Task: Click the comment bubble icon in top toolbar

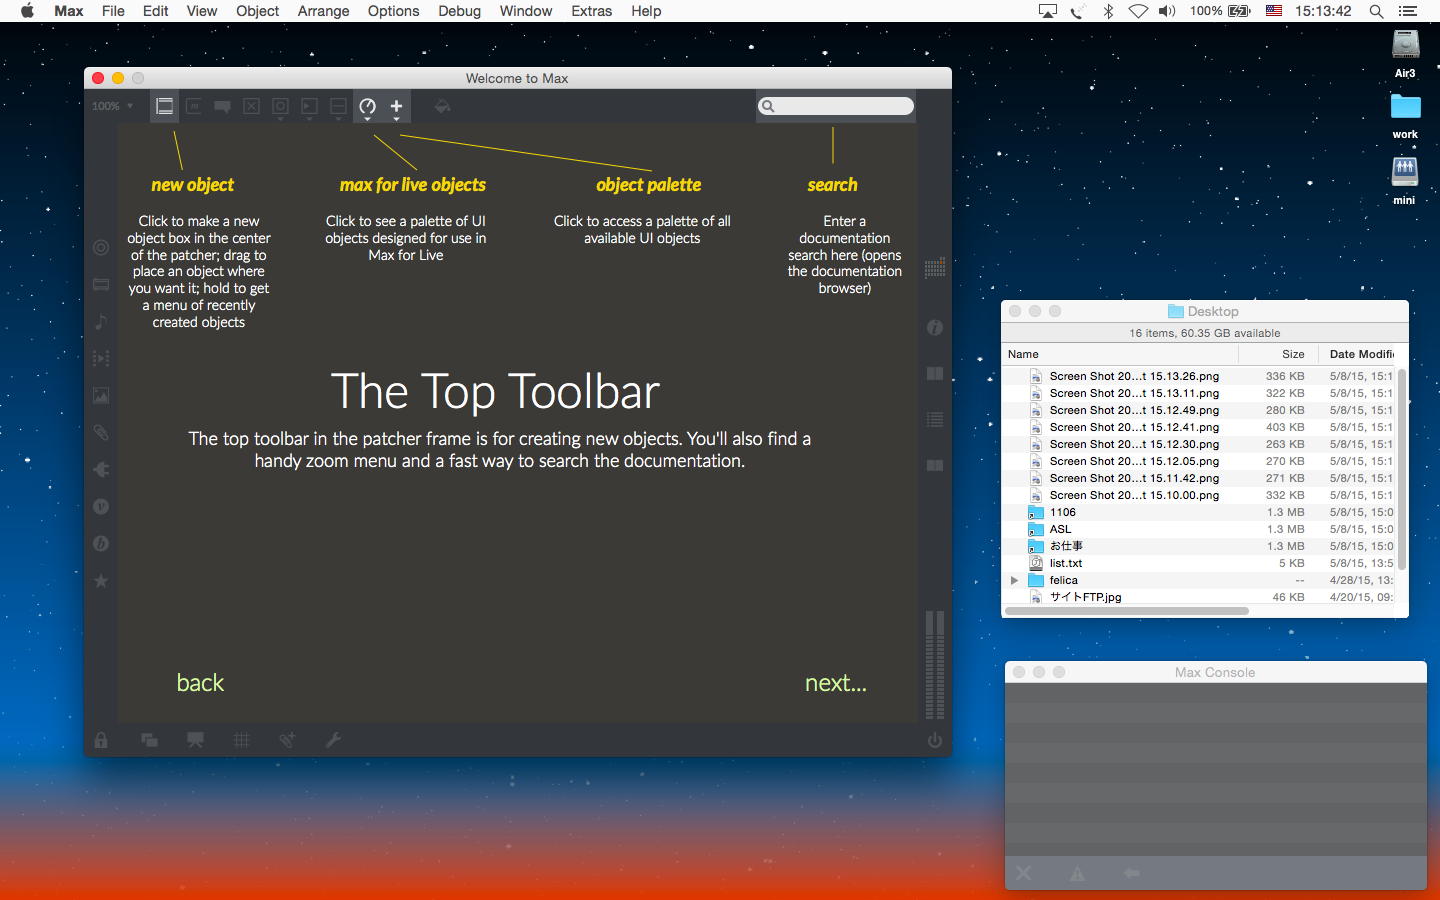Action: [x=222, y=106]
